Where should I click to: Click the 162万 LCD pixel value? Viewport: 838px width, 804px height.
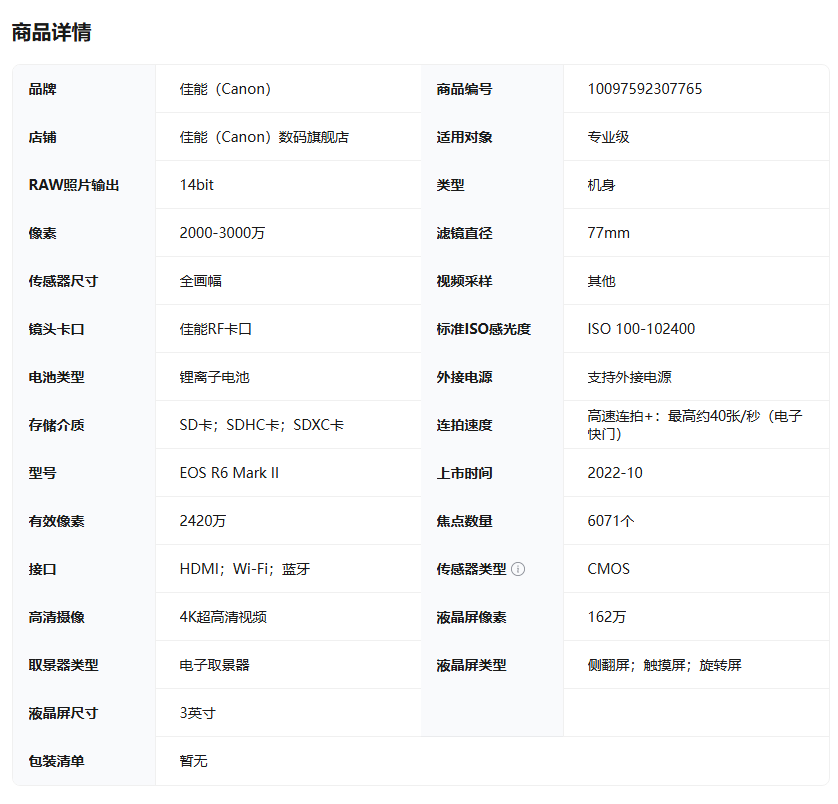point(606,617)
